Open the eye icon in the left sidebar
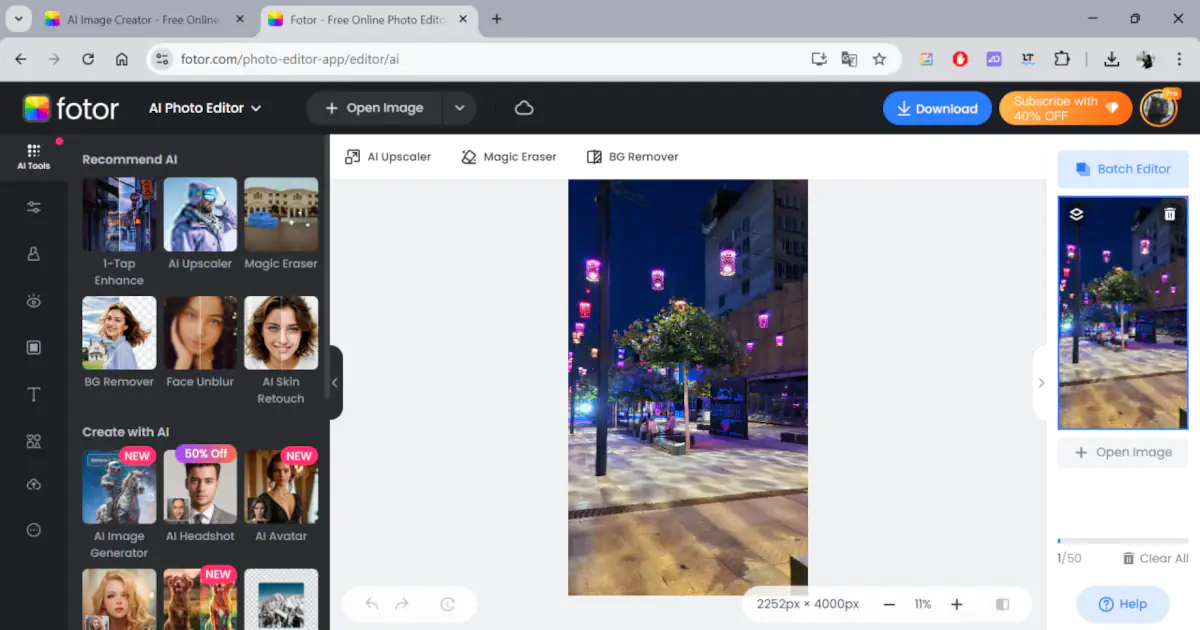The height and width of the screenshot is (630, 1200). 34,301
